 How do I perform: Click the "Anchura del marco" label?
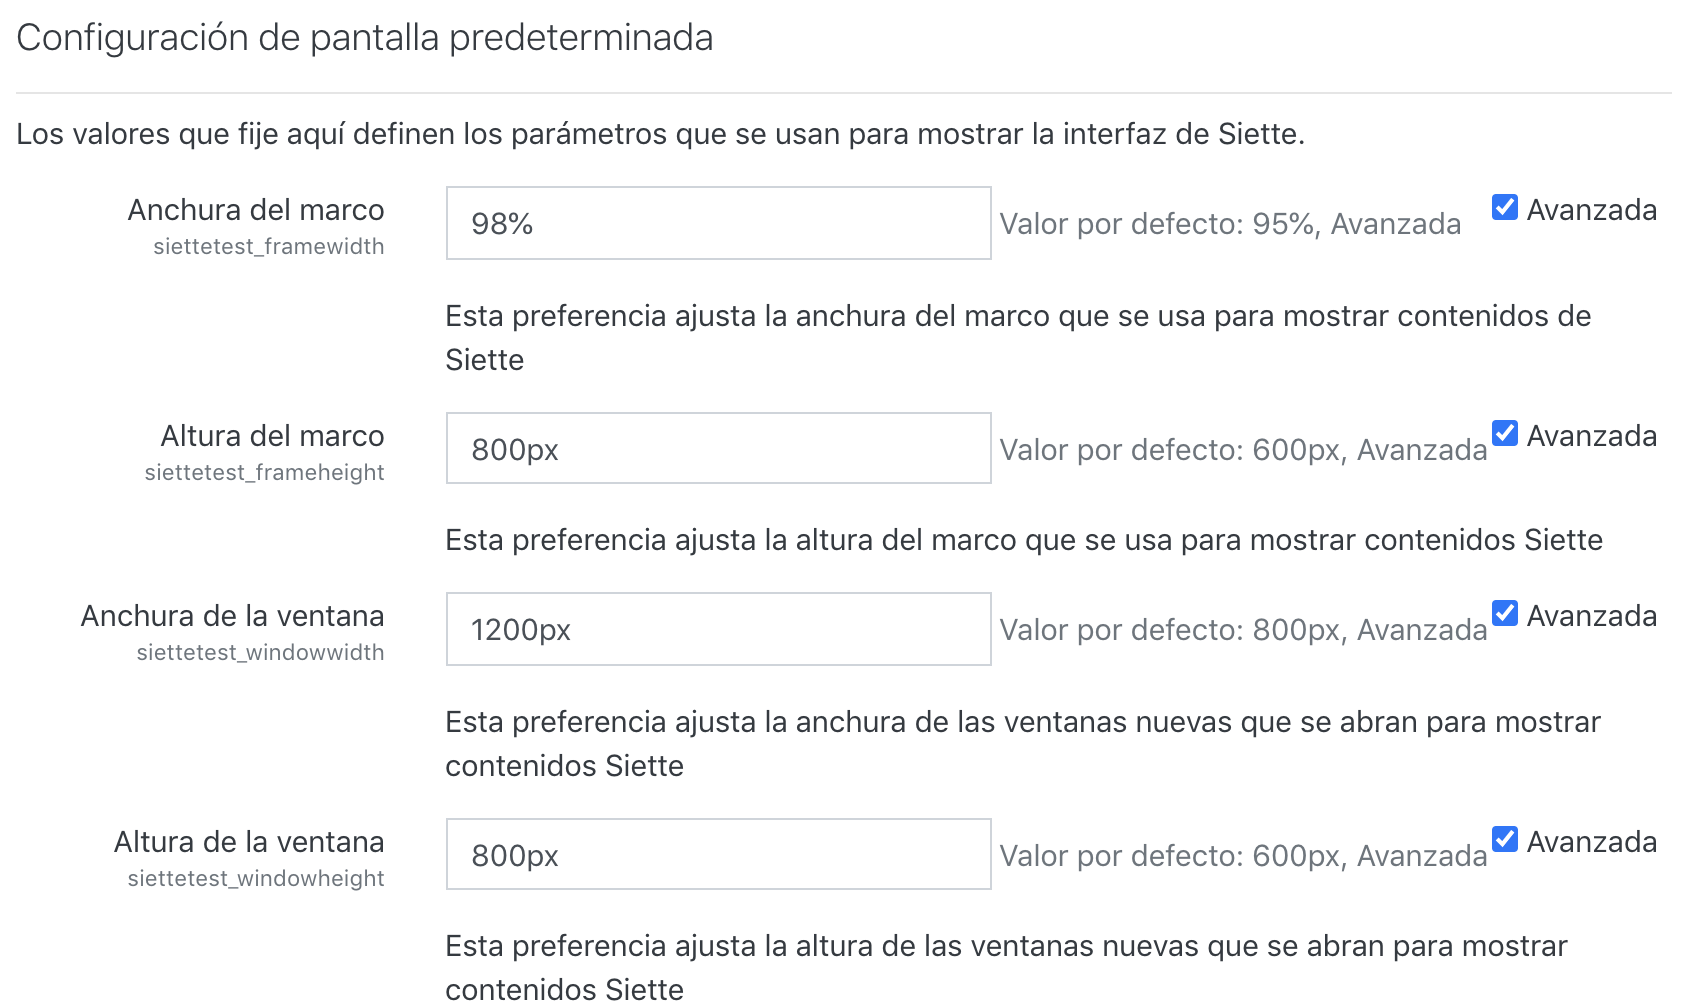coord(256,210)
